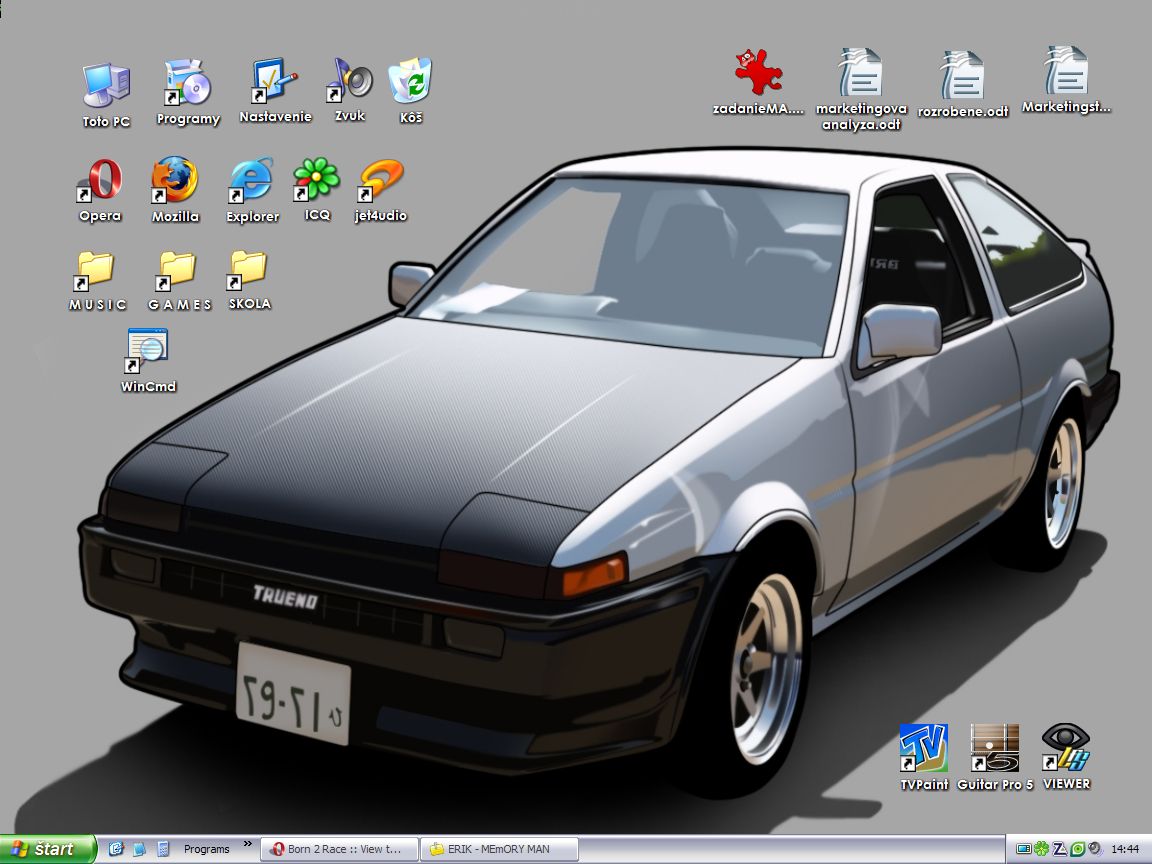Start the jet4udio player shortcut
The image size is (1152, 864).
click(381, 190)
